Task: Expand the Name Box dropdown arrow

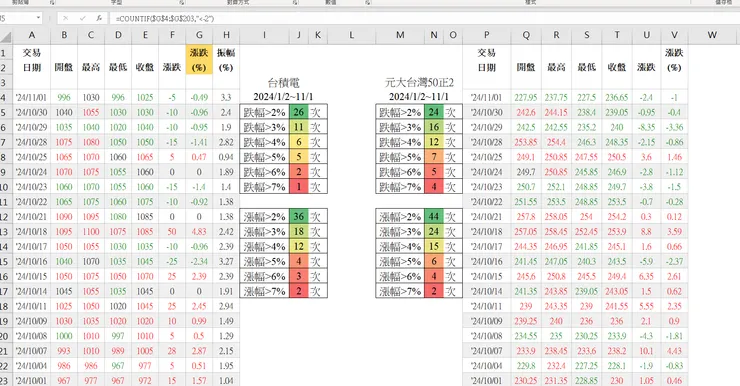Action: click(38, 18)
